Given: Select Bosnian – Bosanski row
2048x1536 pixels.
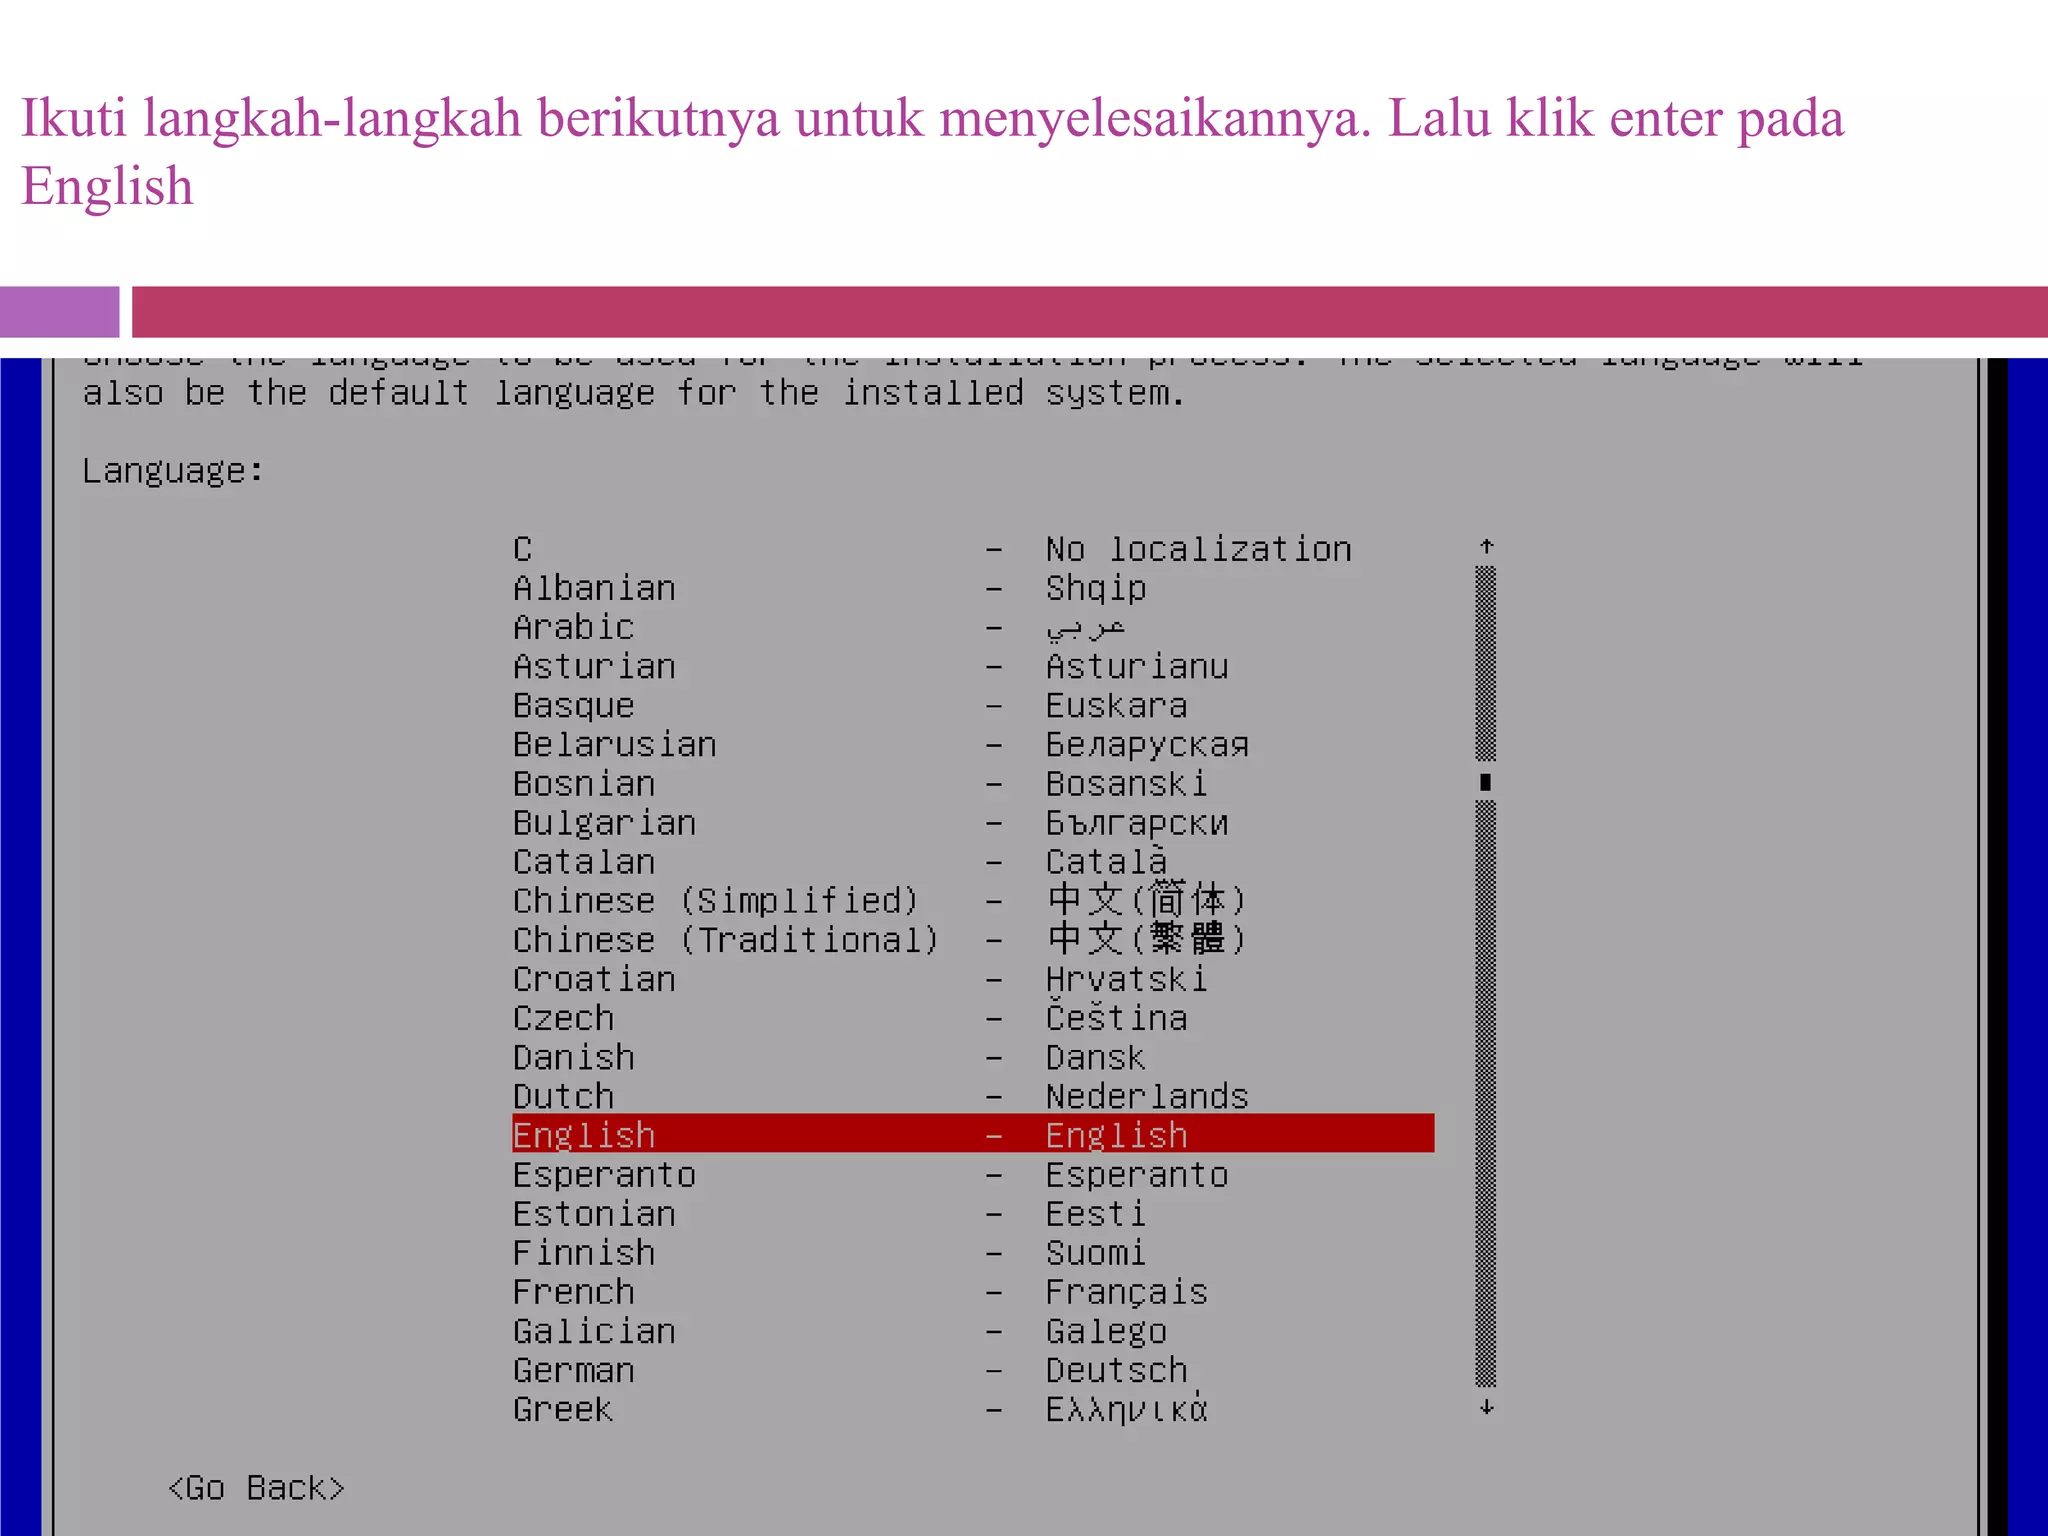Looking at the screenshot, I should point(973,783).
